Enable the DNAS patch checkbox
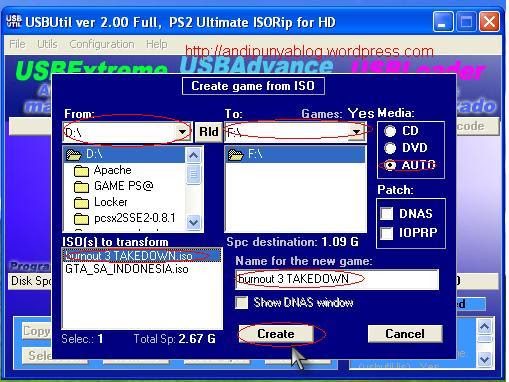The image size is (509, 382). [387, 213]
